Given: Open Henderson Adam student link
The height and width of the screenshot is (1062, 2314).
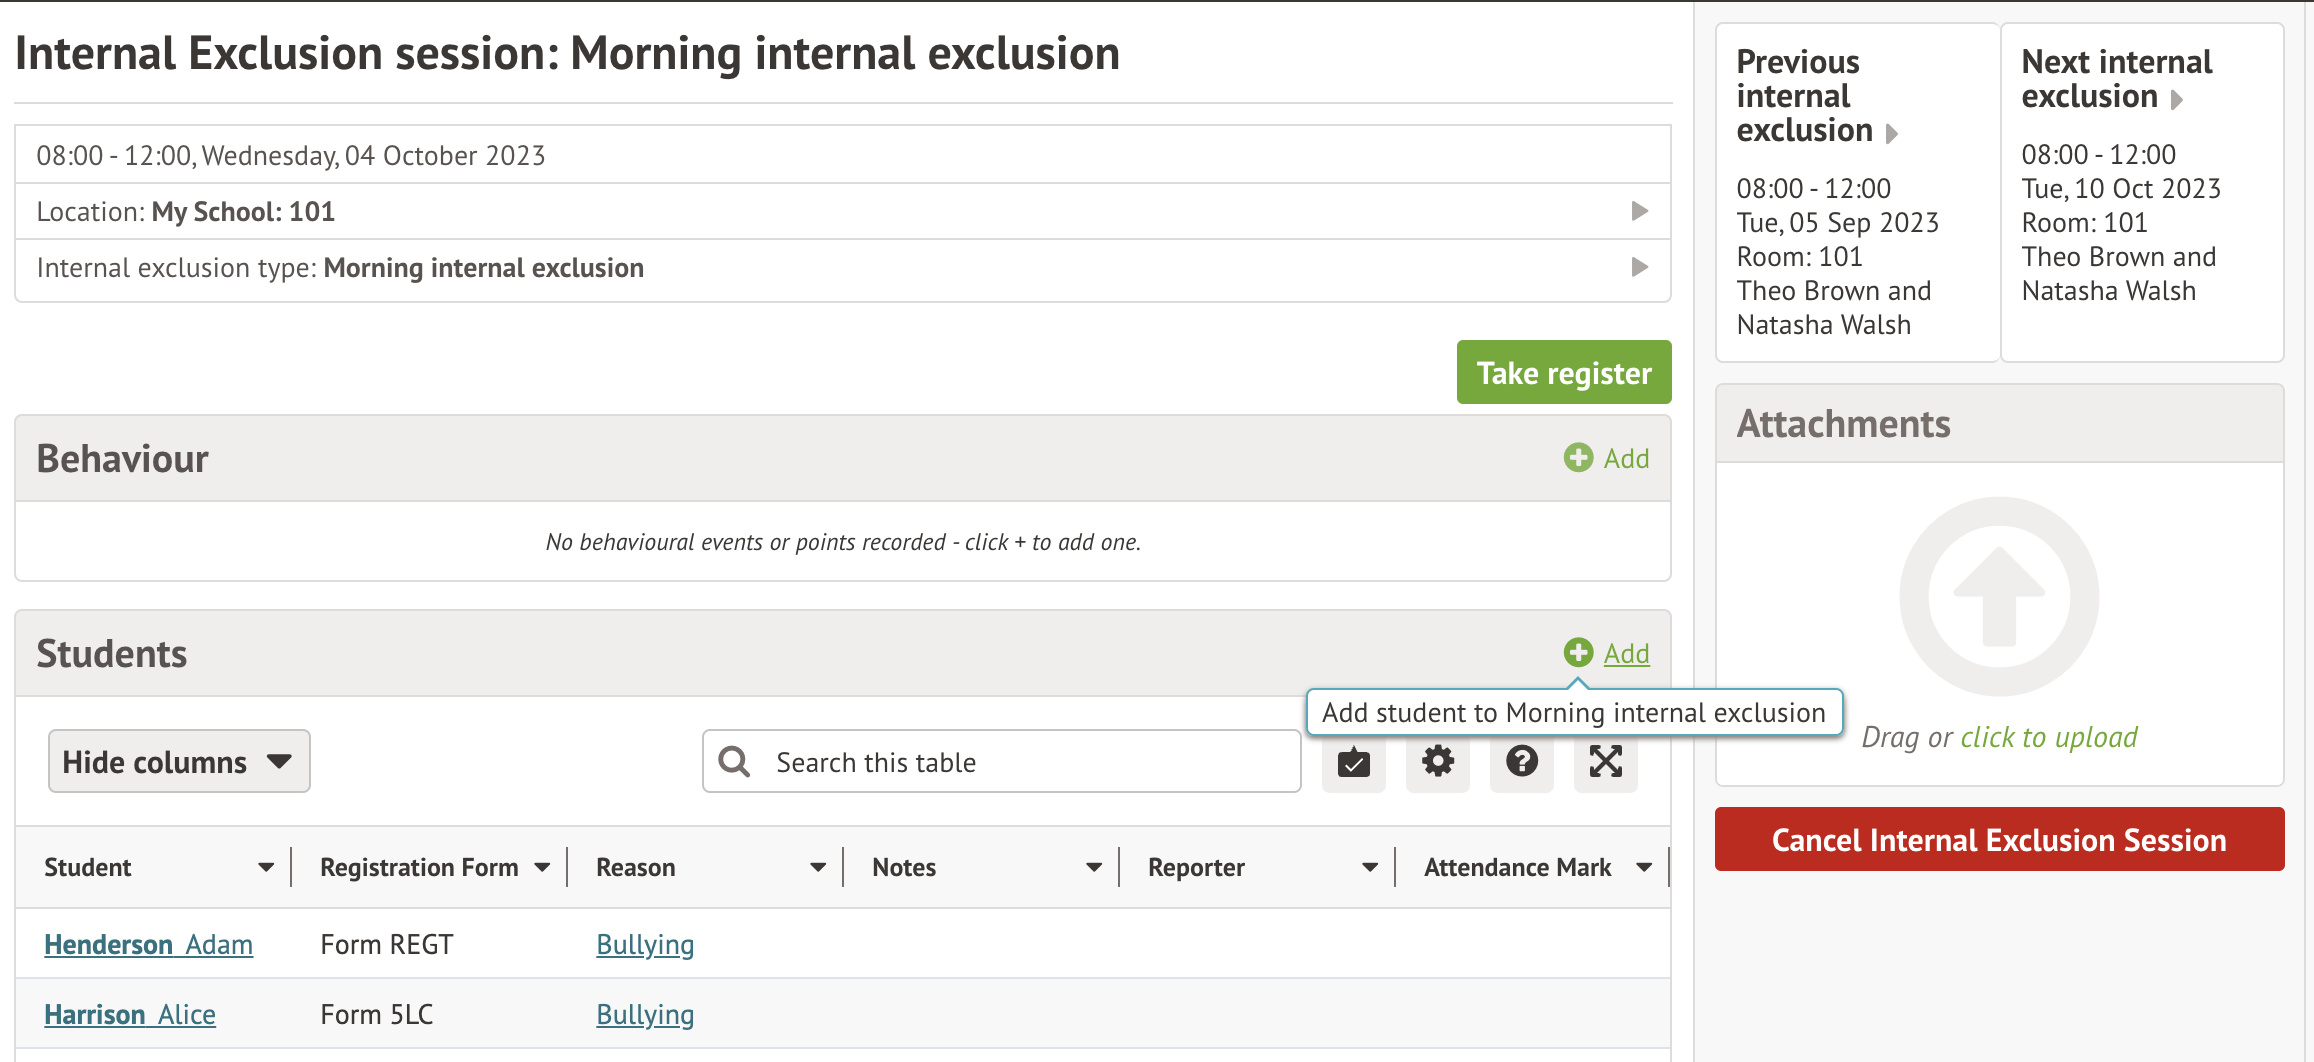Looking at the screenshot, I should pyautogui.click(x=148, y=945).
